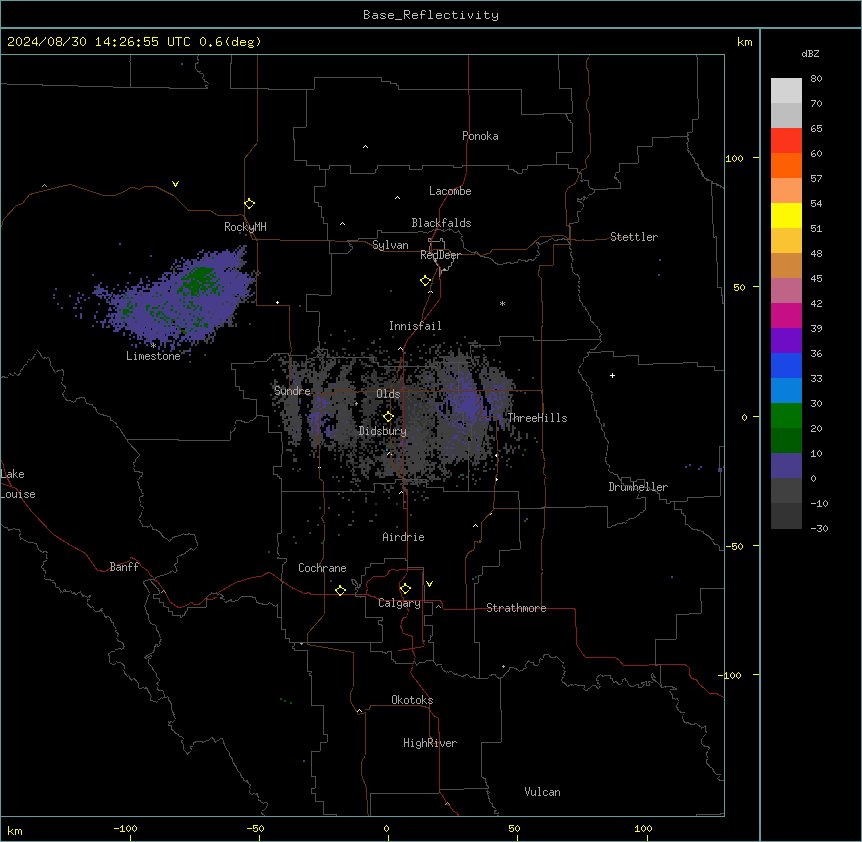The image size is (862, 842).
Task: Click the yellow diamond marker at Calgary
Action: tap(405, 589)
